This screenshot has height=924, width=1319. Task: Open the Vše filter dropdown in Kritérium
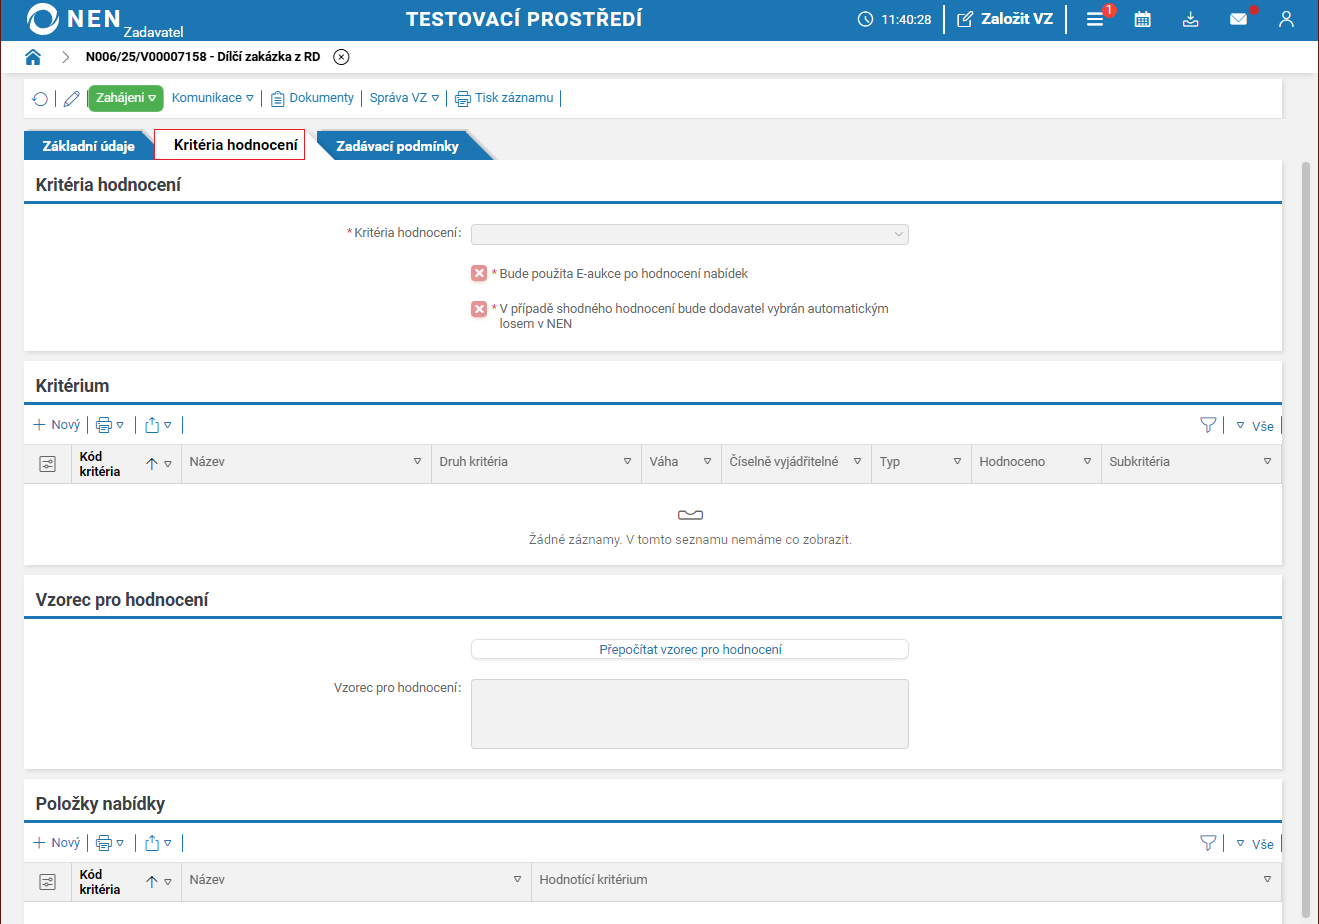[x=1255, y=426]
